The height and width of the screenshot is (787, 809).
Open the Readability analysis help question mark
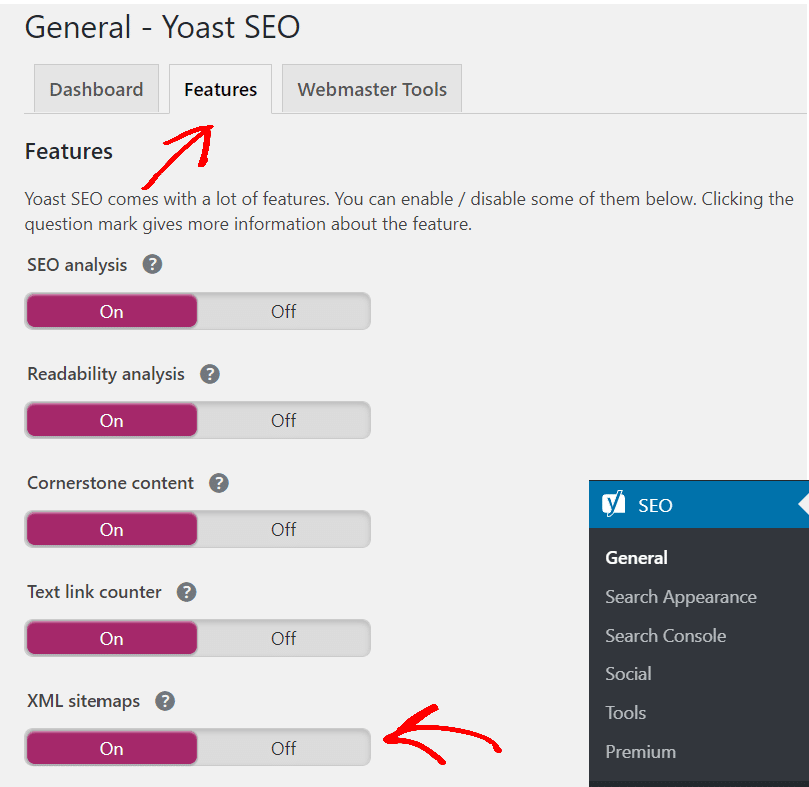pos(209,374)
